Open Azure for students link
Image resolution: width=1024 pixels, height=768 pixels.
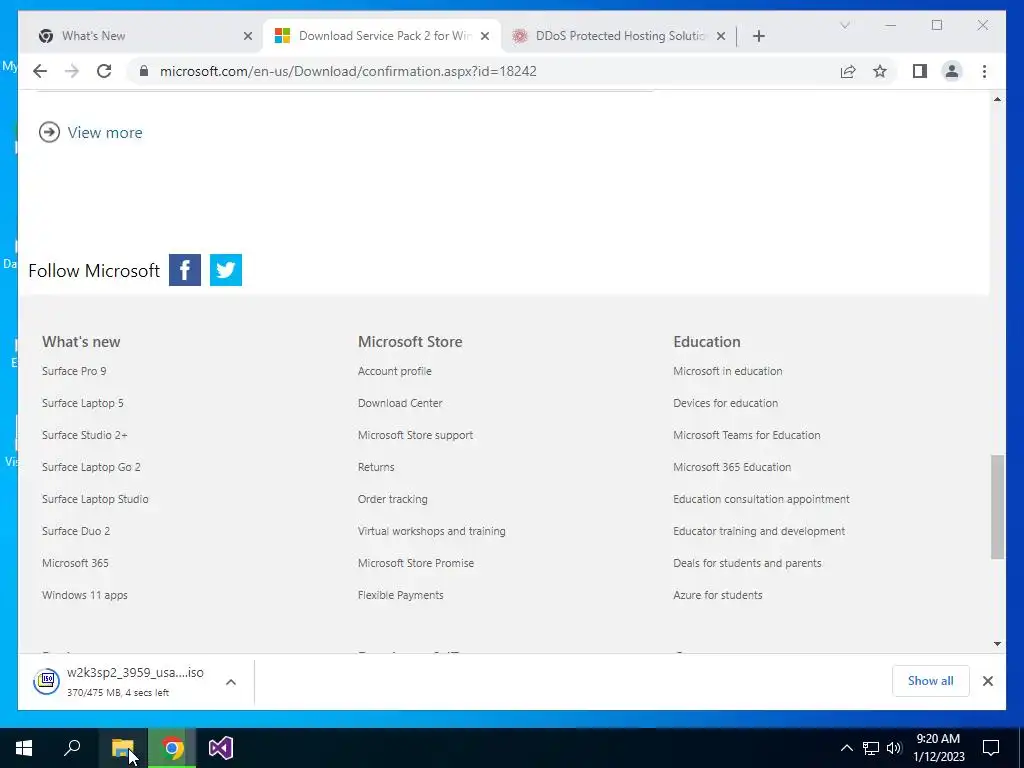(x=718, y=595)
